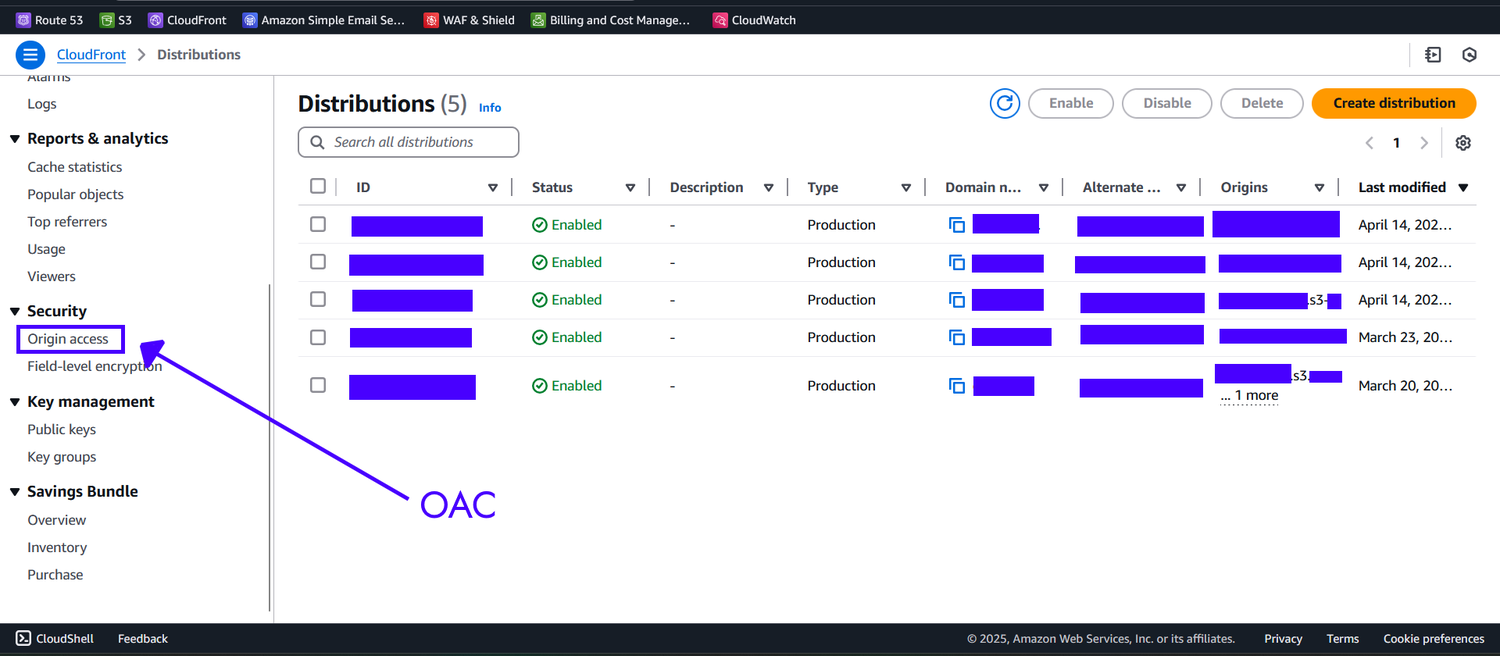Click the Disable button
The height and width of the screenshot is (656, 1500).
point(1167,103)
